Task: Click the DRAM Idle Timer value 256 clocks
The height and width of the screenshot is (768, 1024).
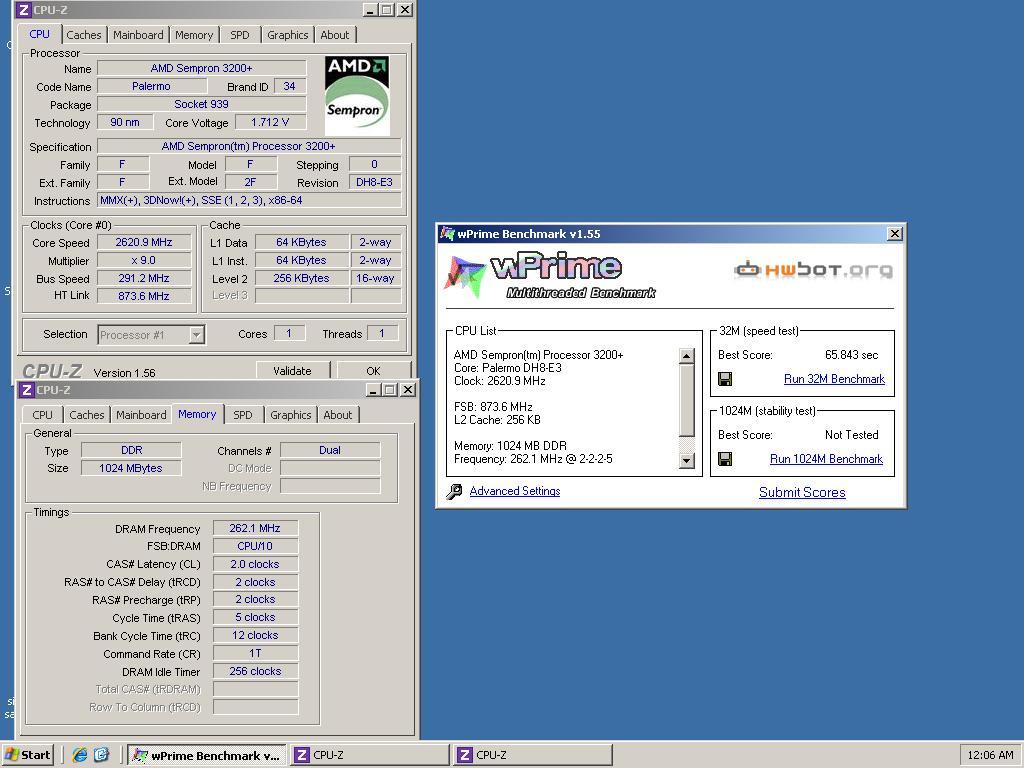Action: [x=255, y=671]
